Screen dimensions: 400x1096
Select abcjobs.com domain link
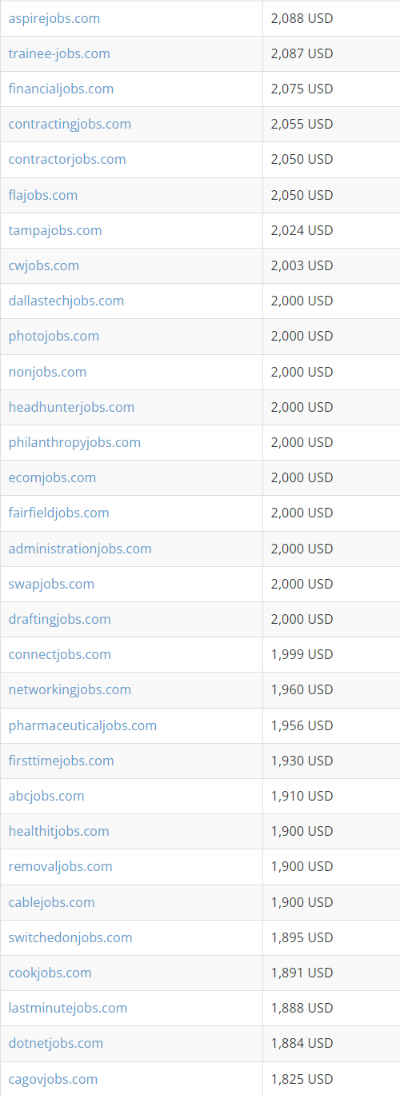coord(46,796)
